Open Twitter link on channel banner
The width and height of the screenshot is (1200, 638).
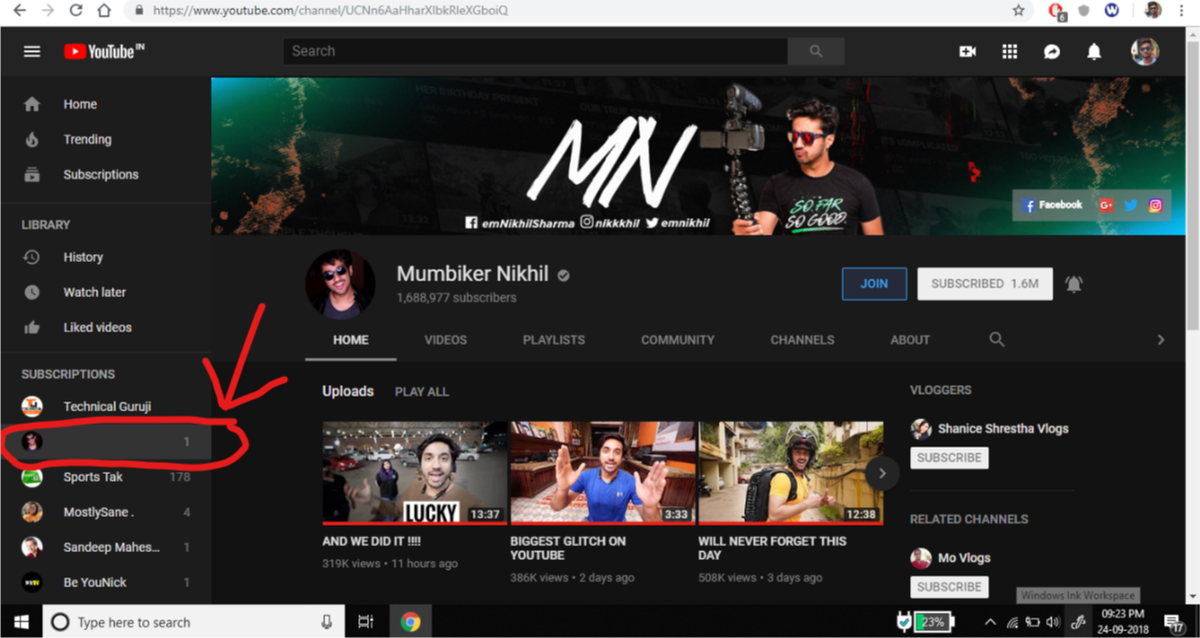pos(1131,205)
